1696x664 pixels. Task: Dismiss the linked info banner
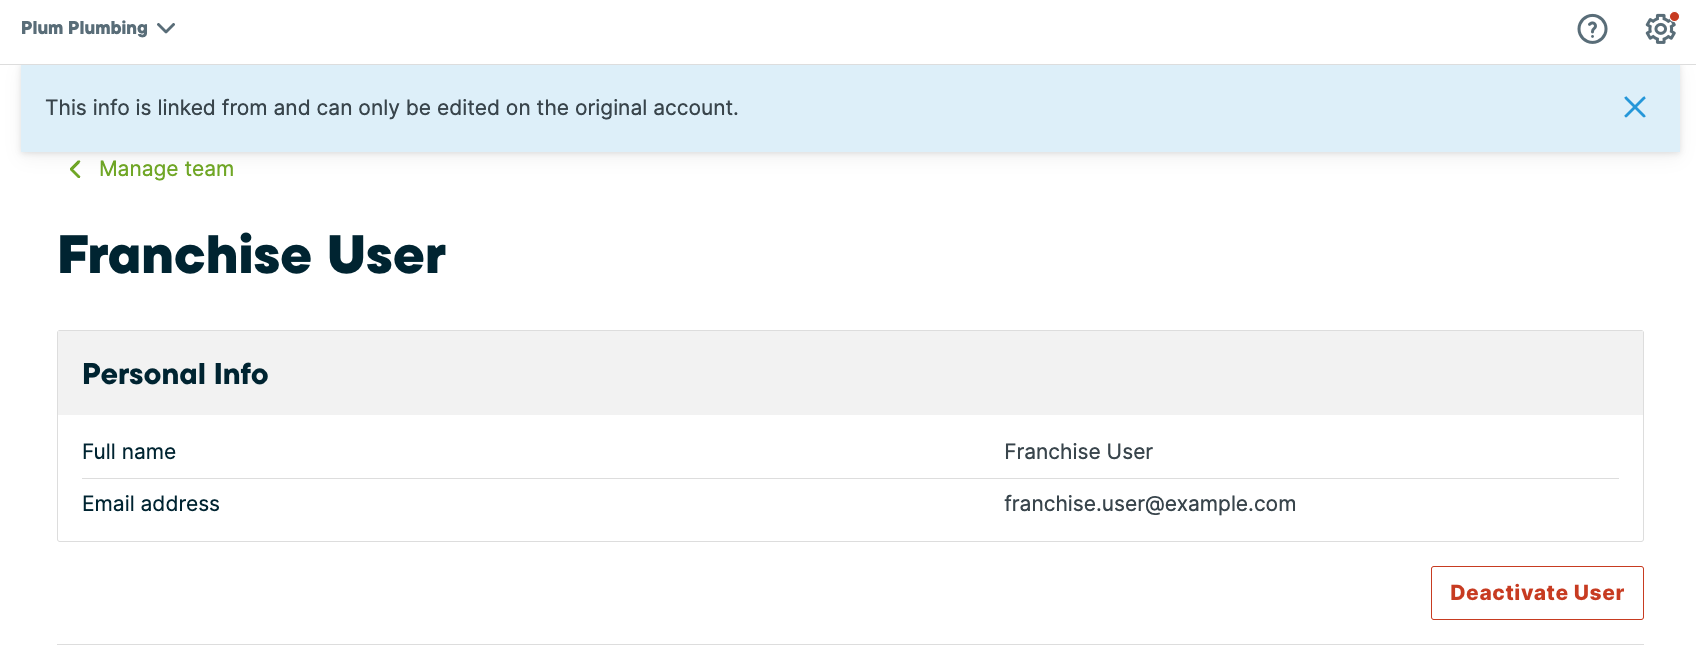tap(1635, 107)
